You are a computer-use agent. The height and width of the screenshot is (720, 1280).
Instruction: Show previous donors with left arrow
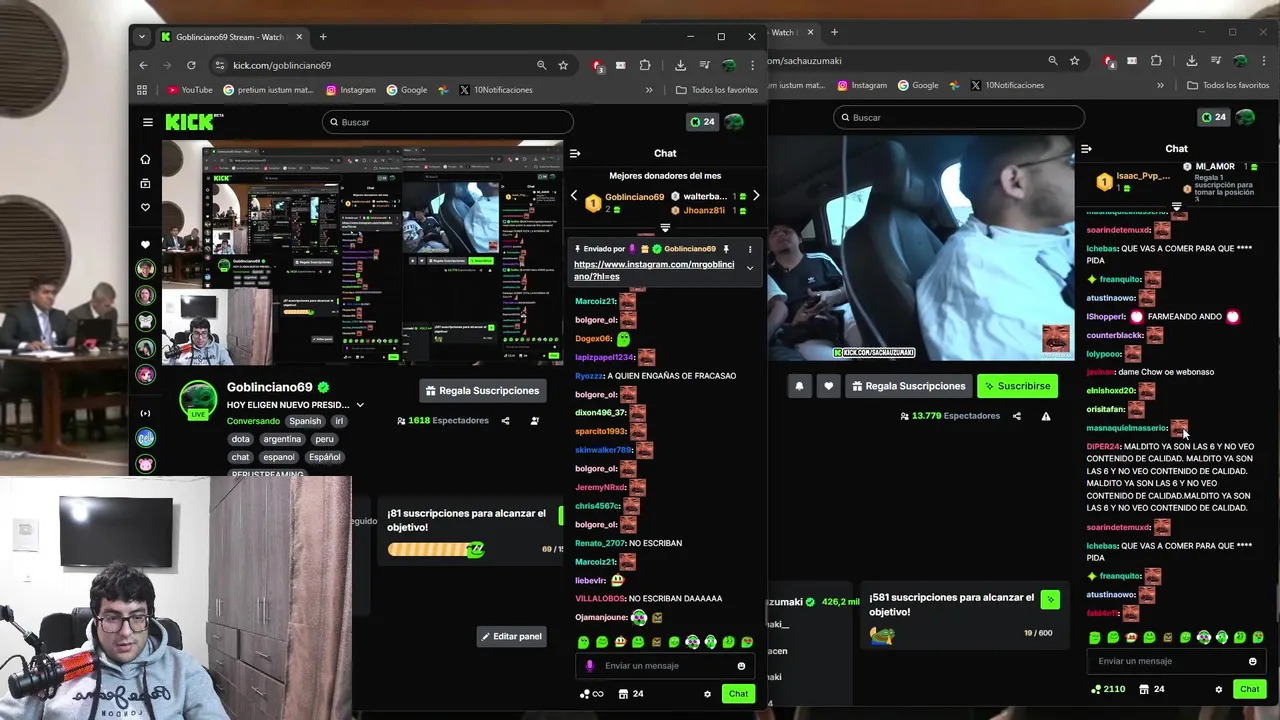(x=574, y=196)
